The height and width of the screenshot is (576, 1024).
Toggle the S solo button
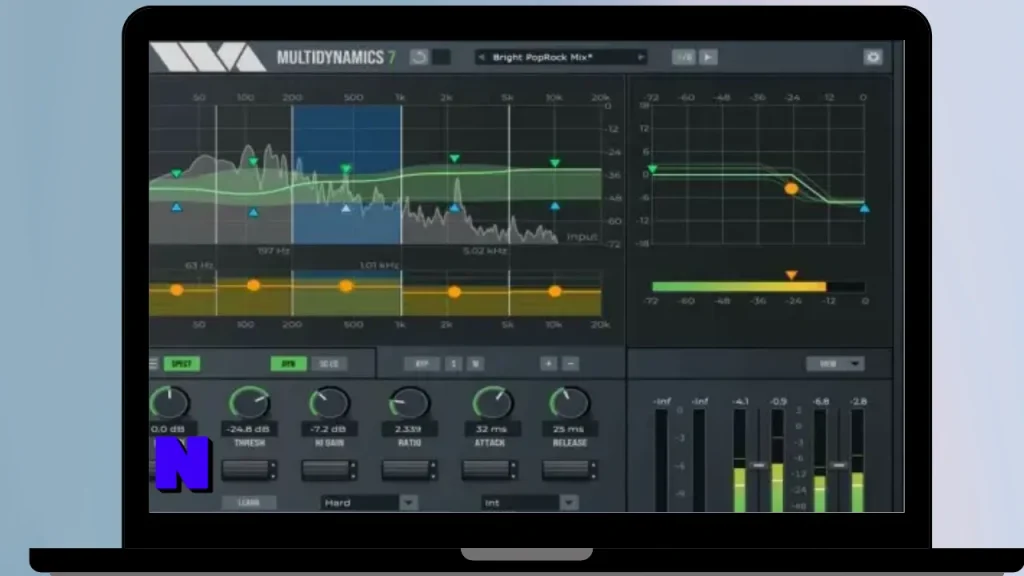[x=454, y=364]
